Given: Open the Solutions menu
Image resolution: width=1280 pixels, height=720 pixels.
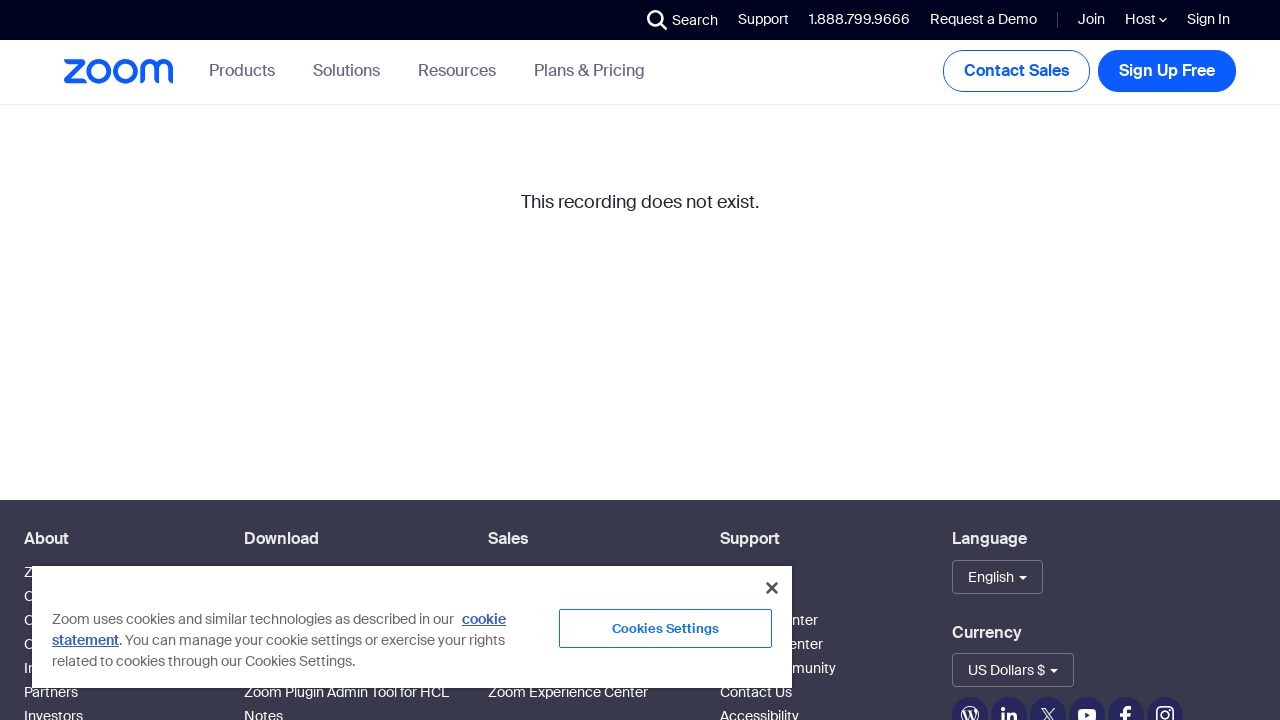Looking at the screenshot, I should point(346,71).
